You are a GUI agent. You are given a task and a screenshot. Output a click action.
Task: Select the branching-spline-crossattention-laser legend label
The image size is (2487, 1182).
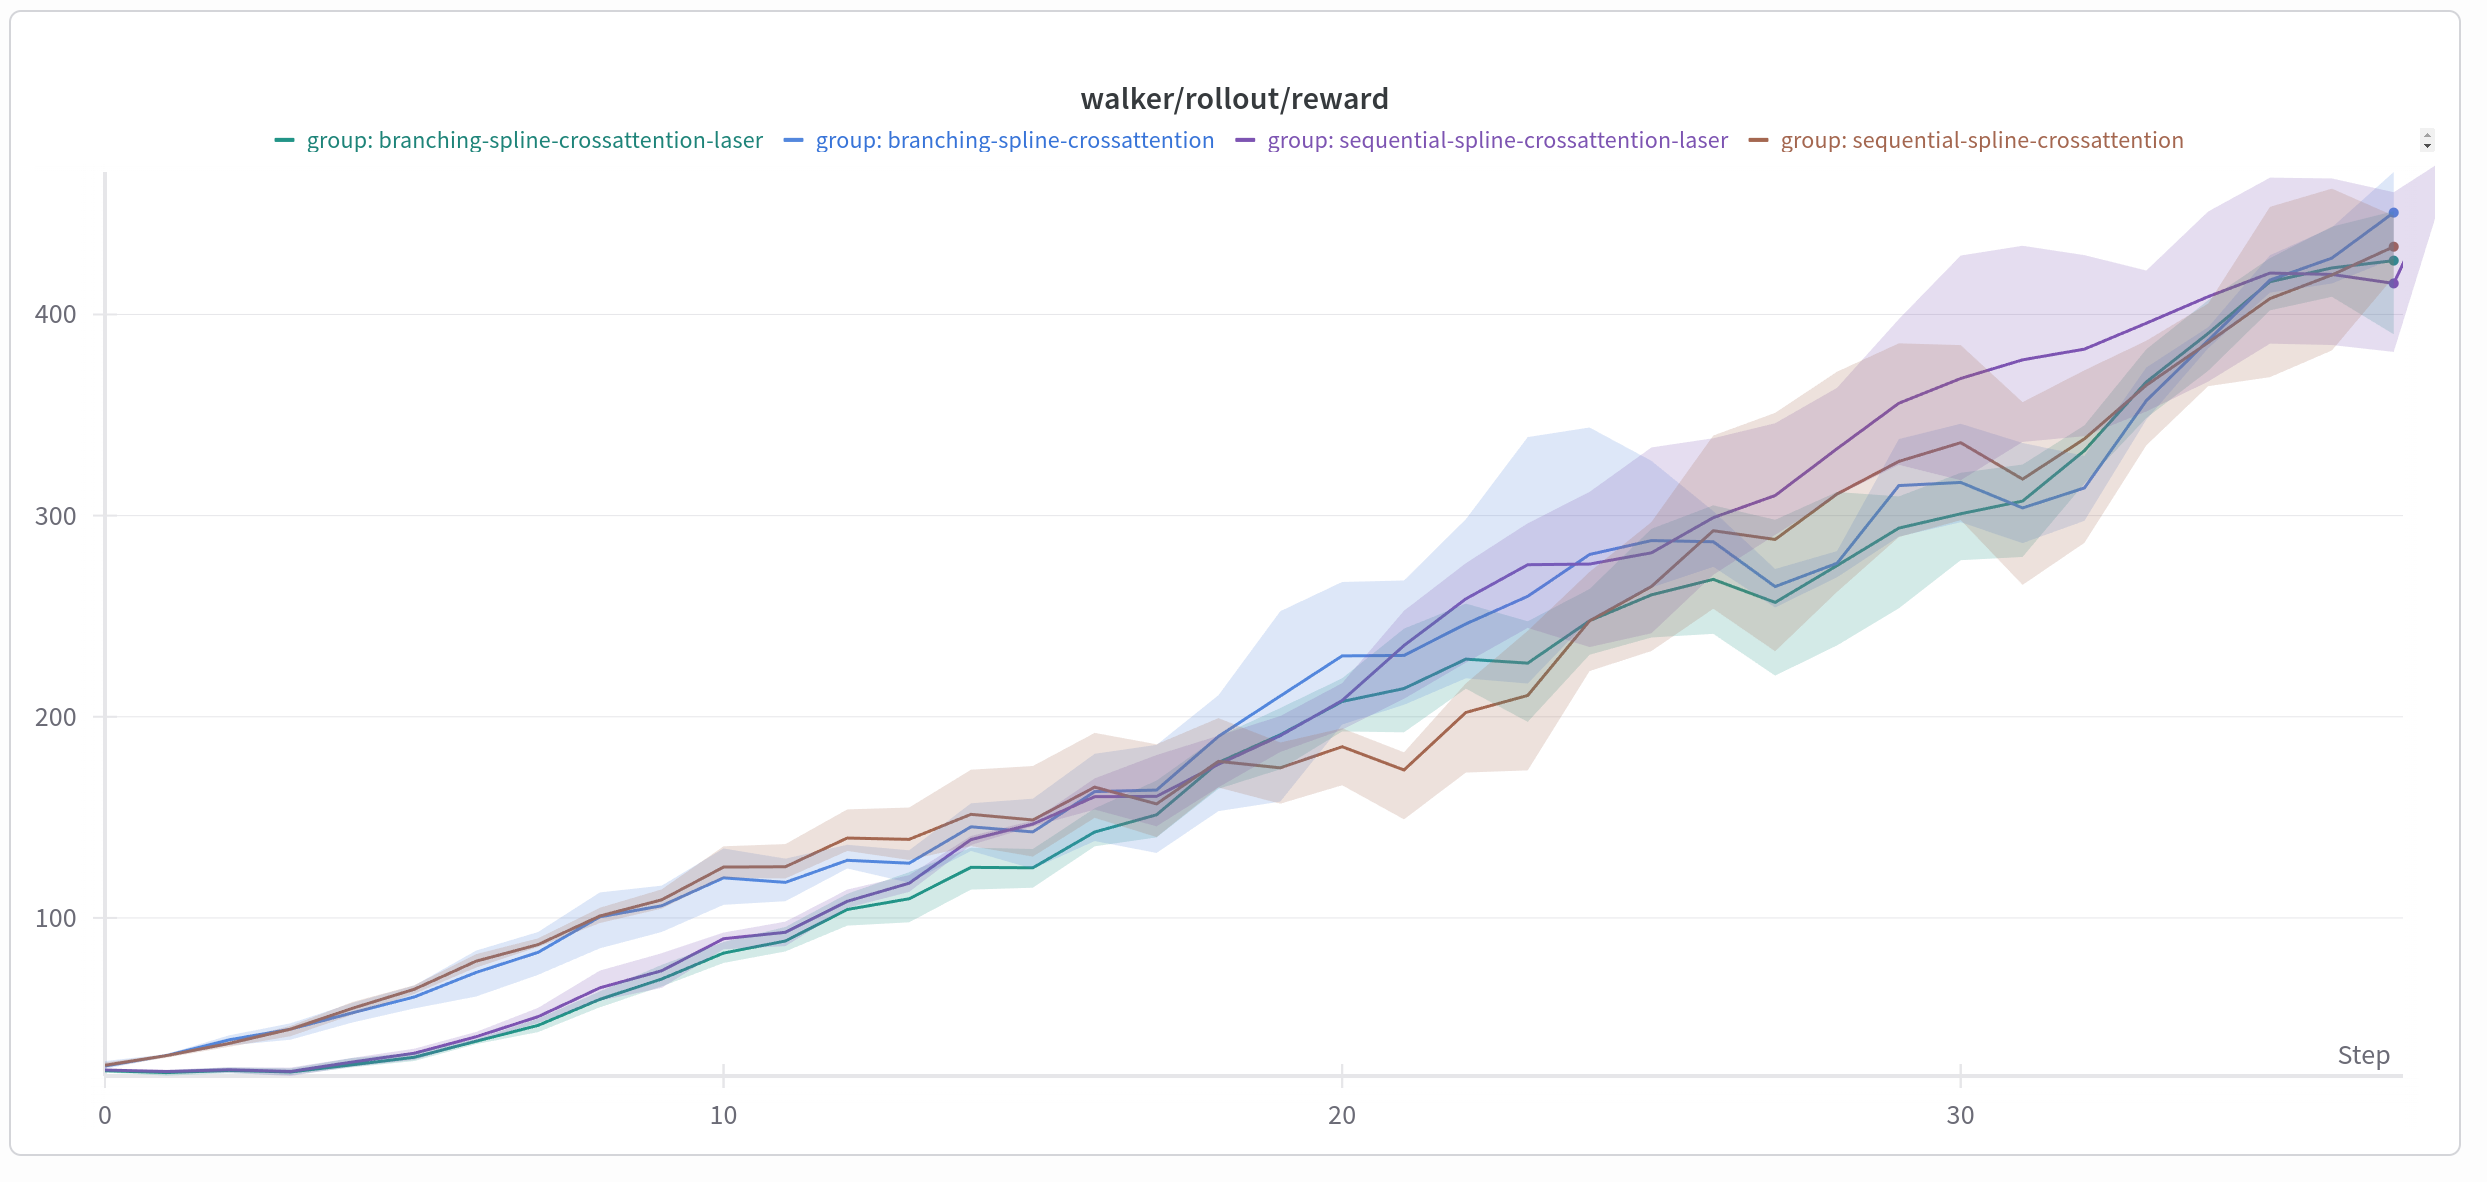click(534, 141)
